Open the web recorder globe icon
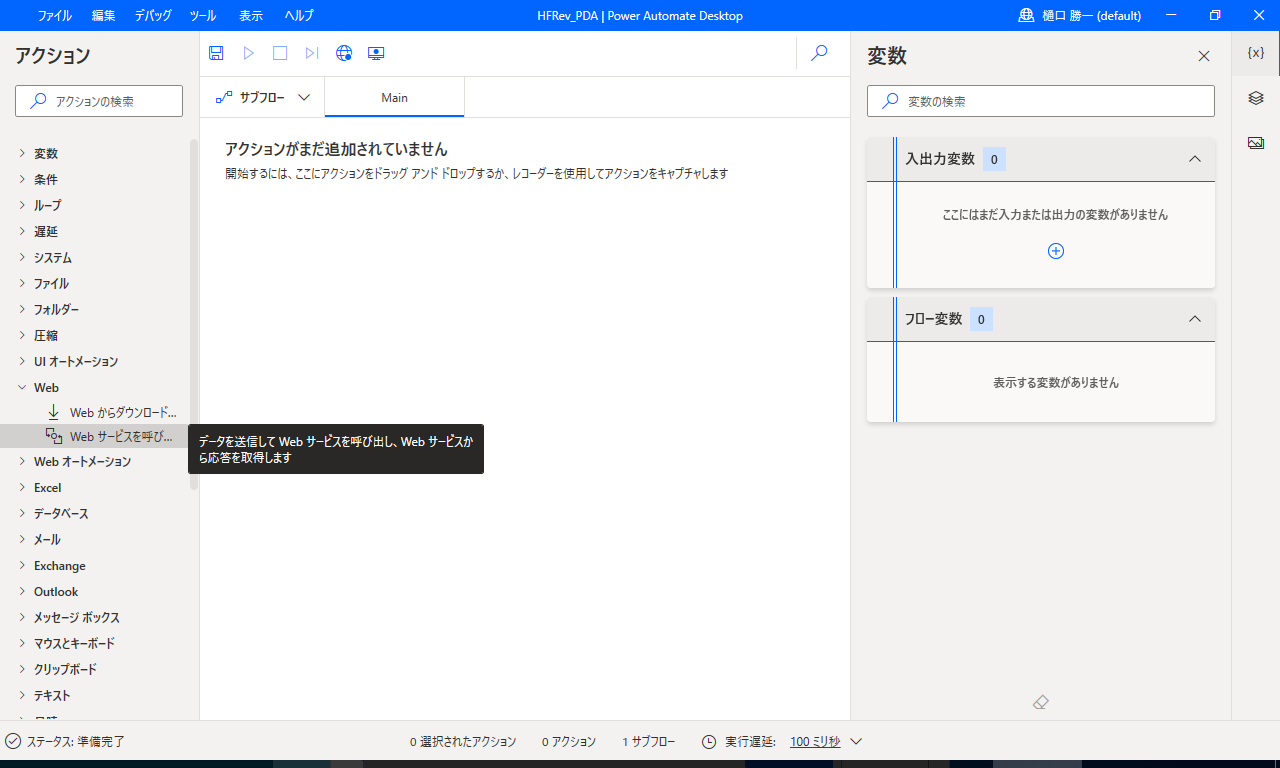 [x=344, y=53]
